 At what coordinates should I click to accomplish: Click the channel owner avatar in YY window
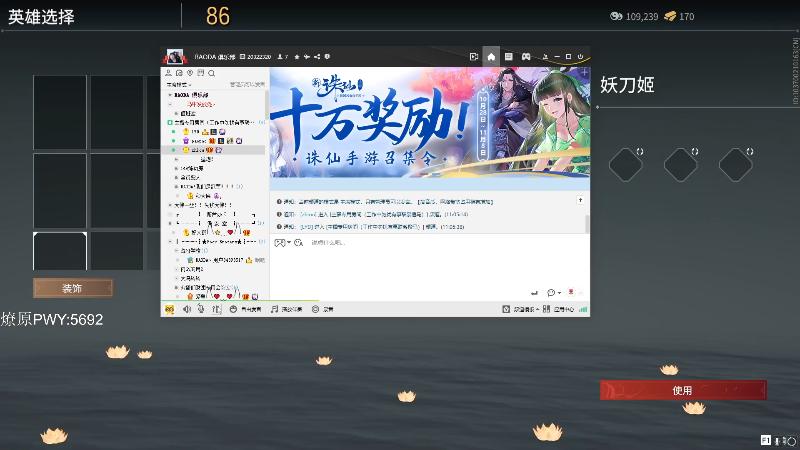pos(174,57)
